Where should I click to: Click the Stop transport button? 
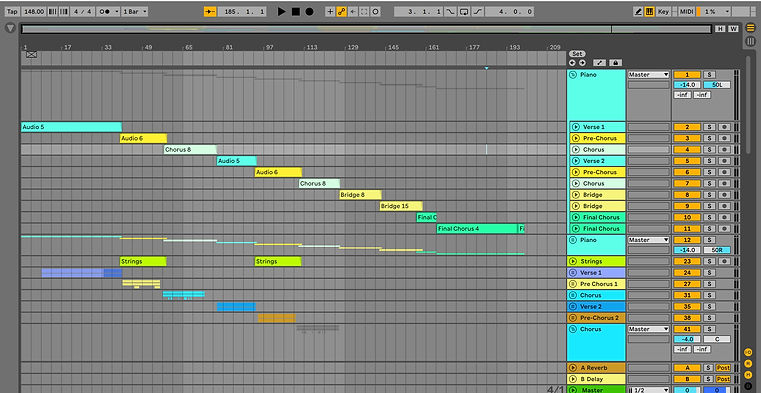tap(296, 12)
